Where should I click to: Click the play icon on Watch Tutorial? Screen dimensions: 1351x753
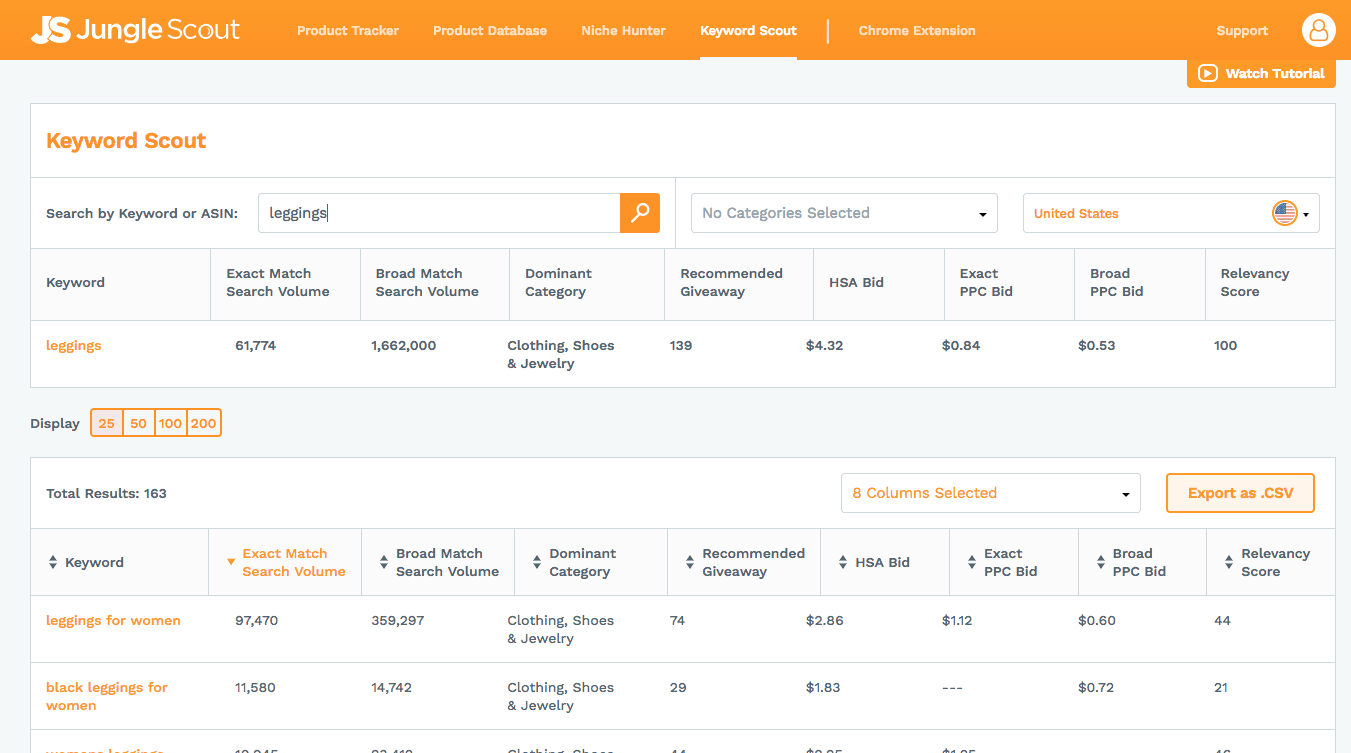pyautogui.click(x=1208, y=73)
